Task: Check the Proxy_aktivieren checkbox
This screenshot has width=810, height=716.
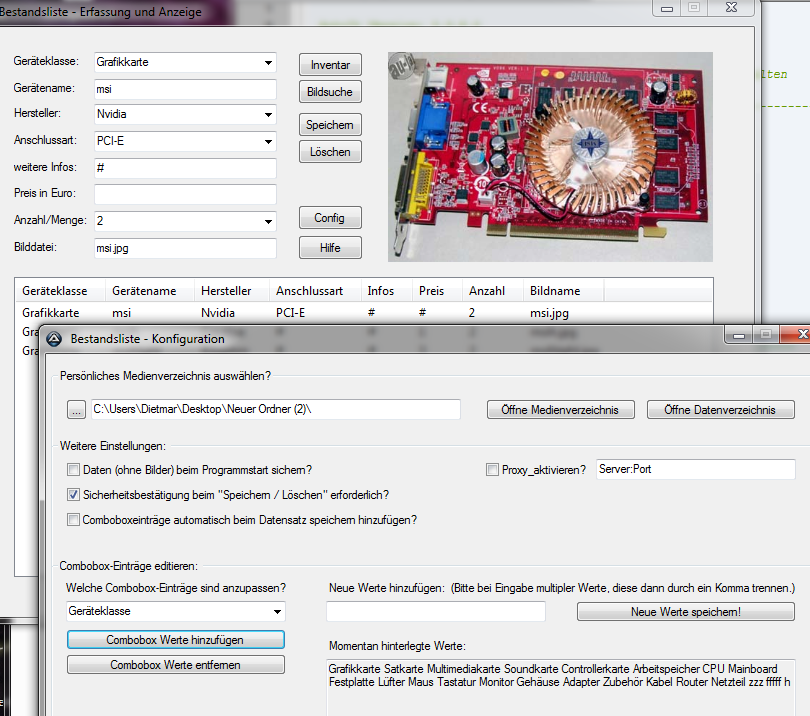Action: (492, 469)
